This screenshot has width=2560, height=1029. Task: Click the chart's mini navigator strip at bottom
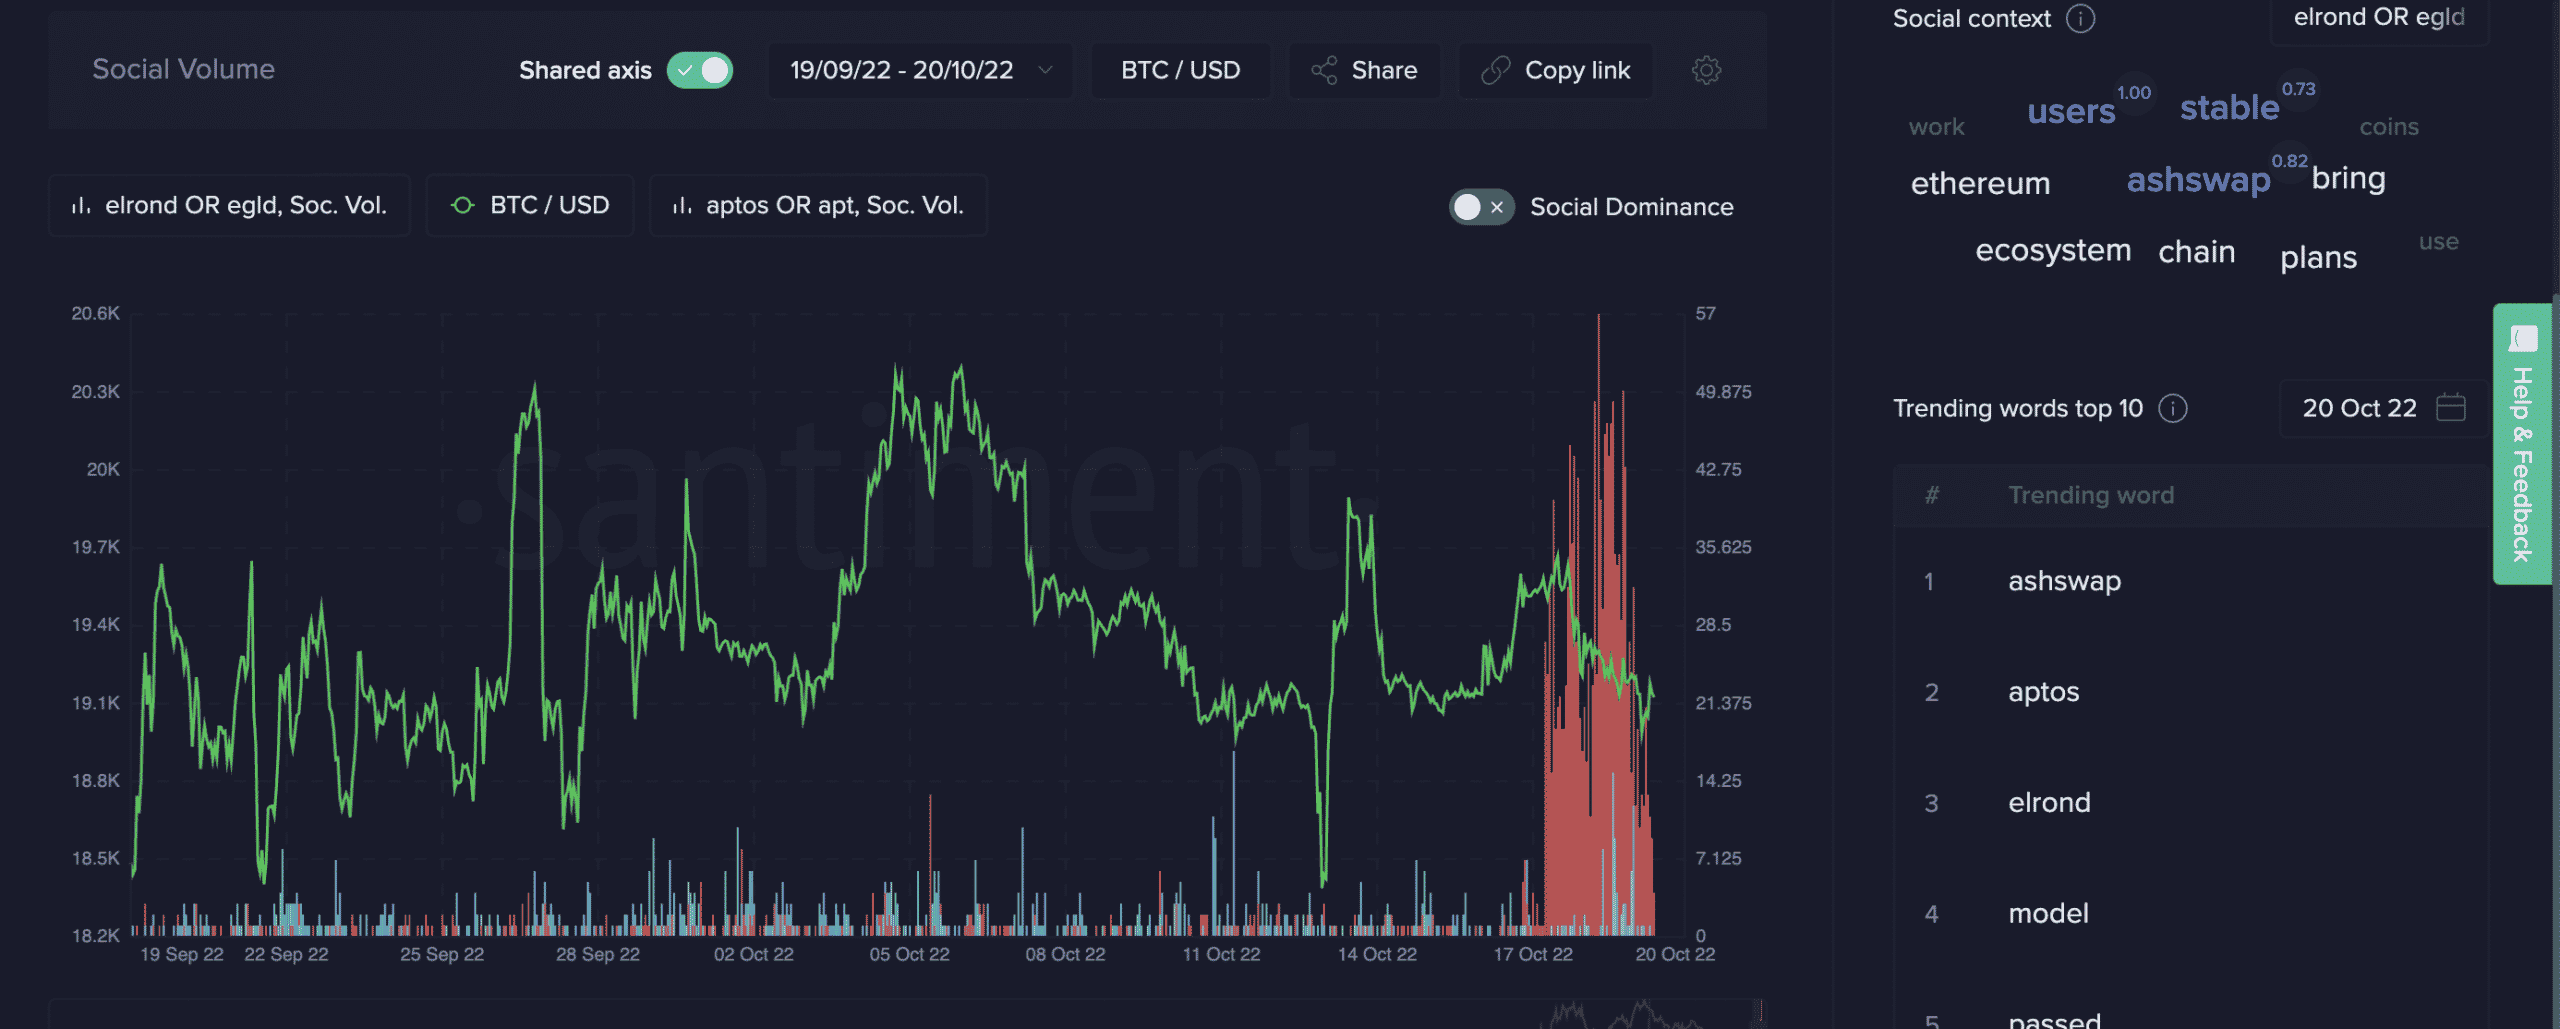pyautogui.click(x=907, y=1014)
